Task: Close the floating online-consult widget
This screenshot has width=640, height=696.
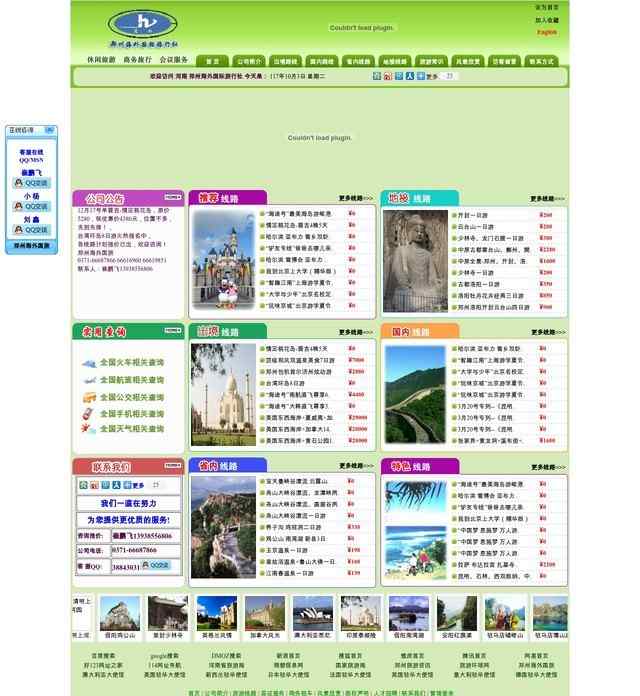Action: coord(50,130)
